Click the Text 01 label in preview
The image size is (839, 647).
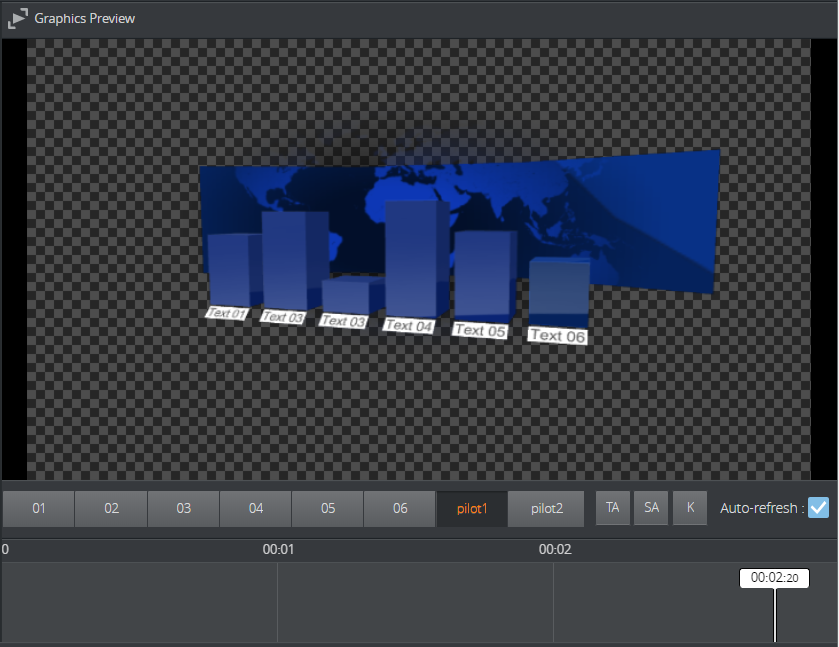(x=227, y=313)
